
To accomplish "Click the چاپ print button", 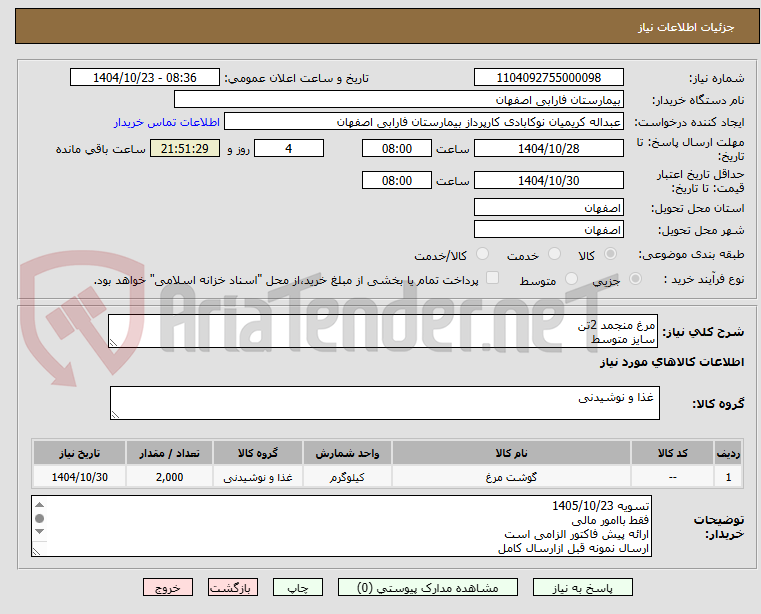I will [298, 587].
